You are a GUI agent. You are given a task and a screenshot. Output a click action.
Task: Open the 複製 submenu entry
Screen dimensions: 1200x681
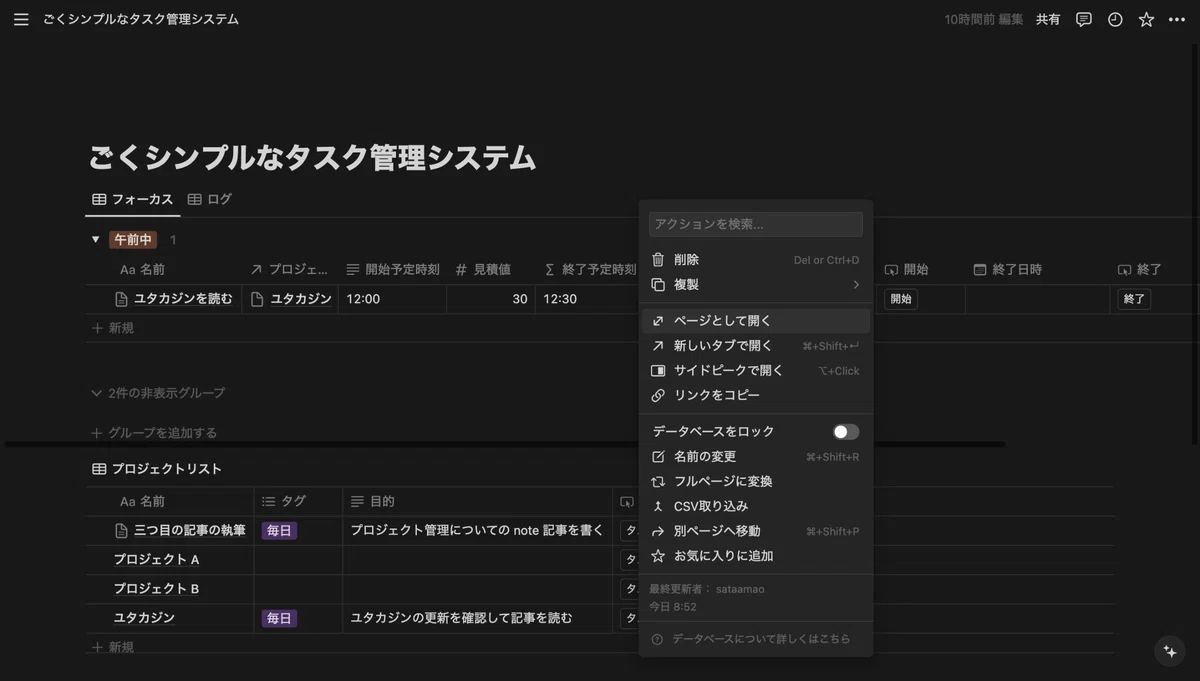pyautogui.click(x=755, y=285)
